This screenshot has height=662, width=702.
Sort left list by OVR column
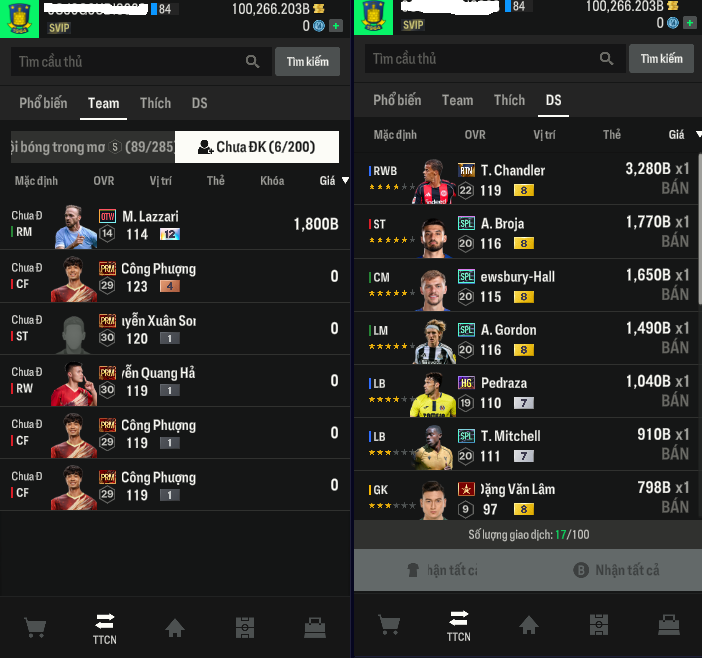[x=103, y=181]
